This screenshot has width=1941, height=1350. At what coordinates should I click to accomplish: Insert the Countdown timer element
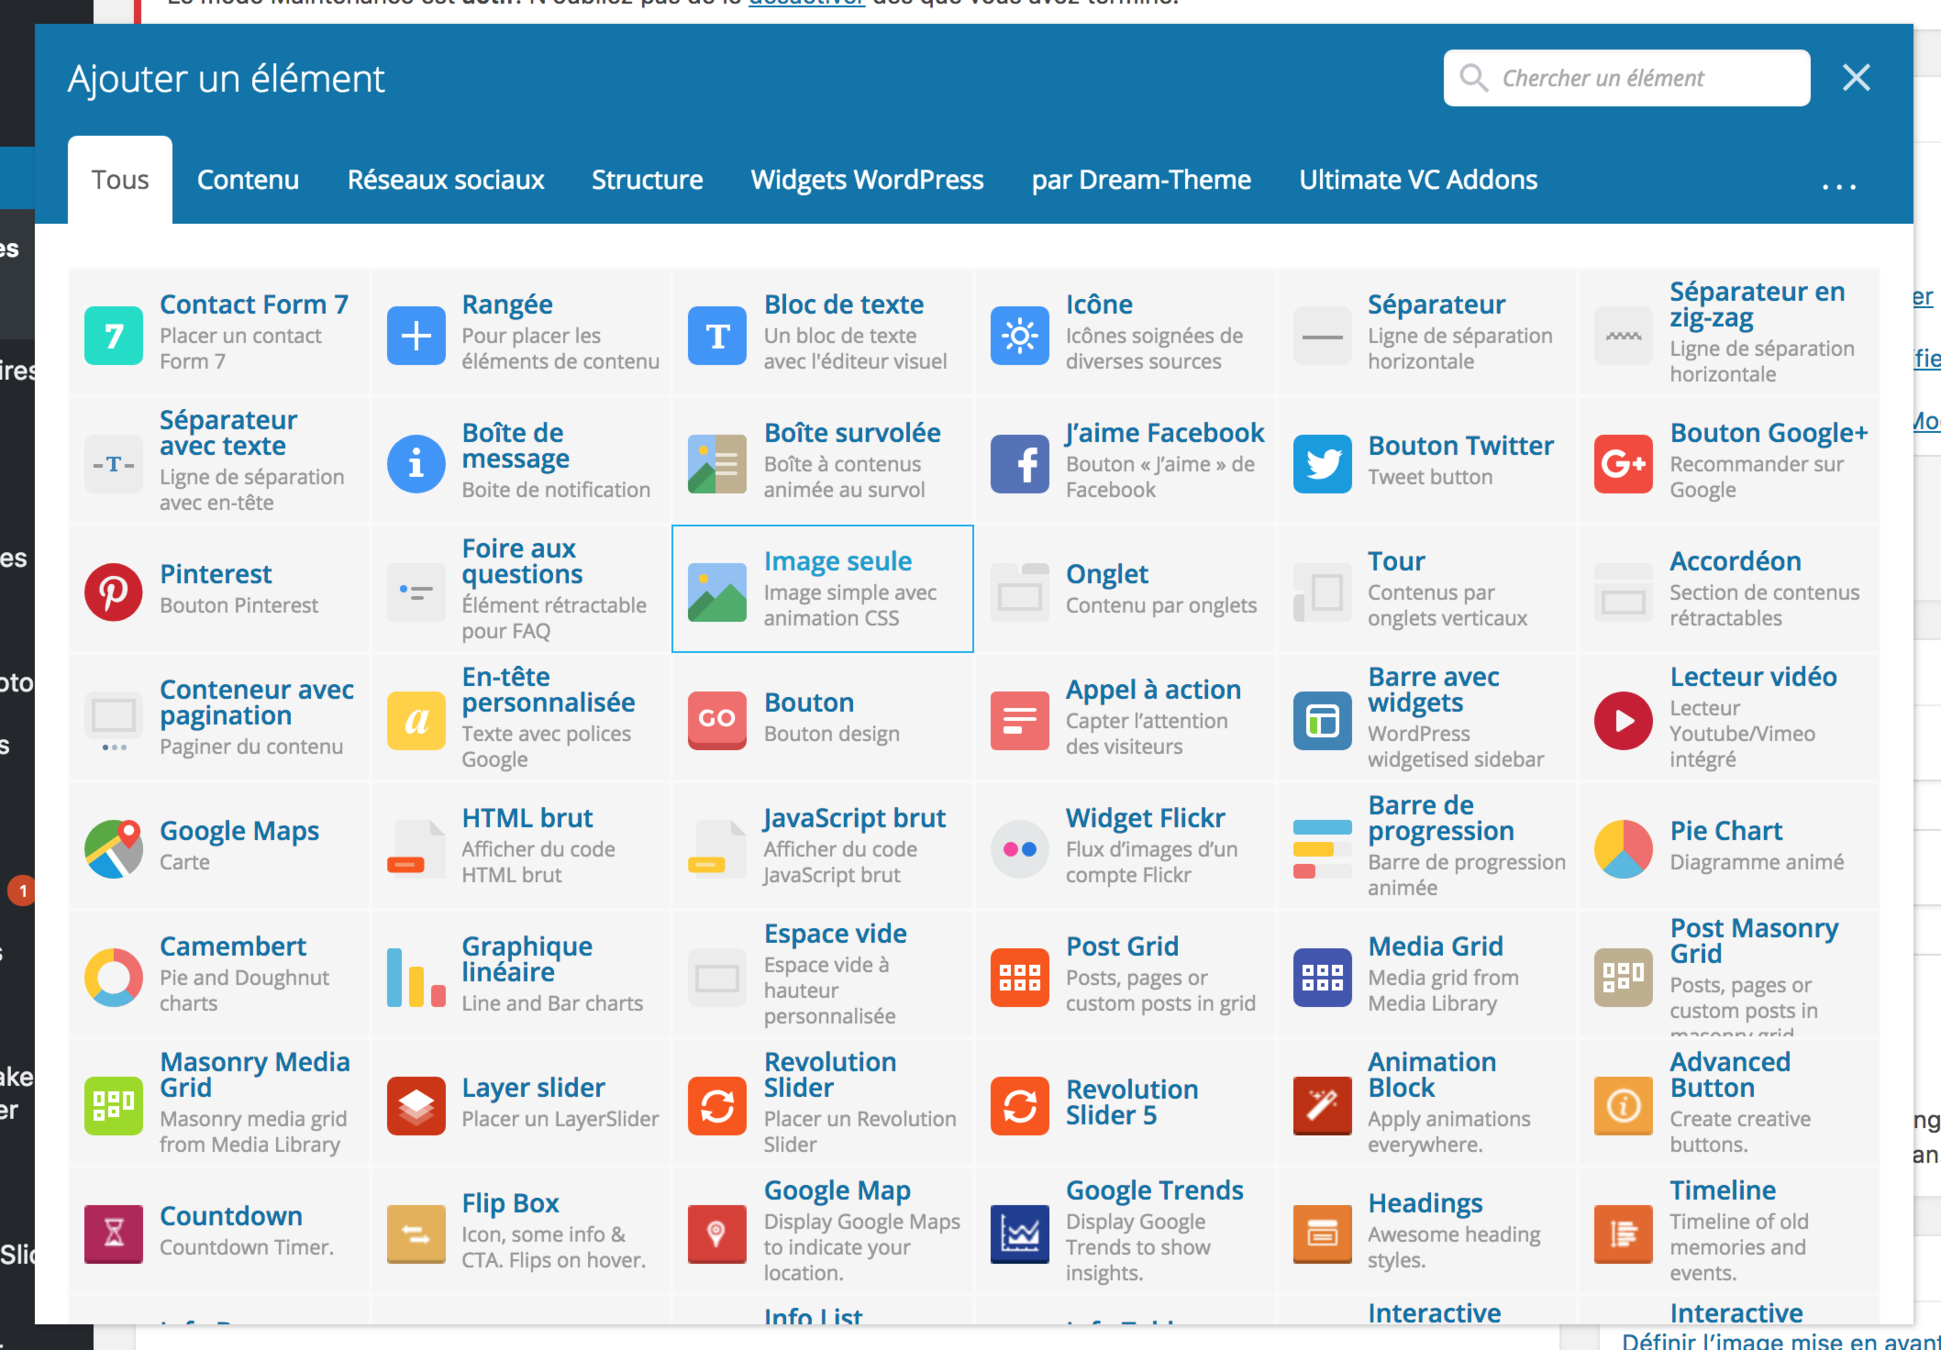pos(230,1216)
